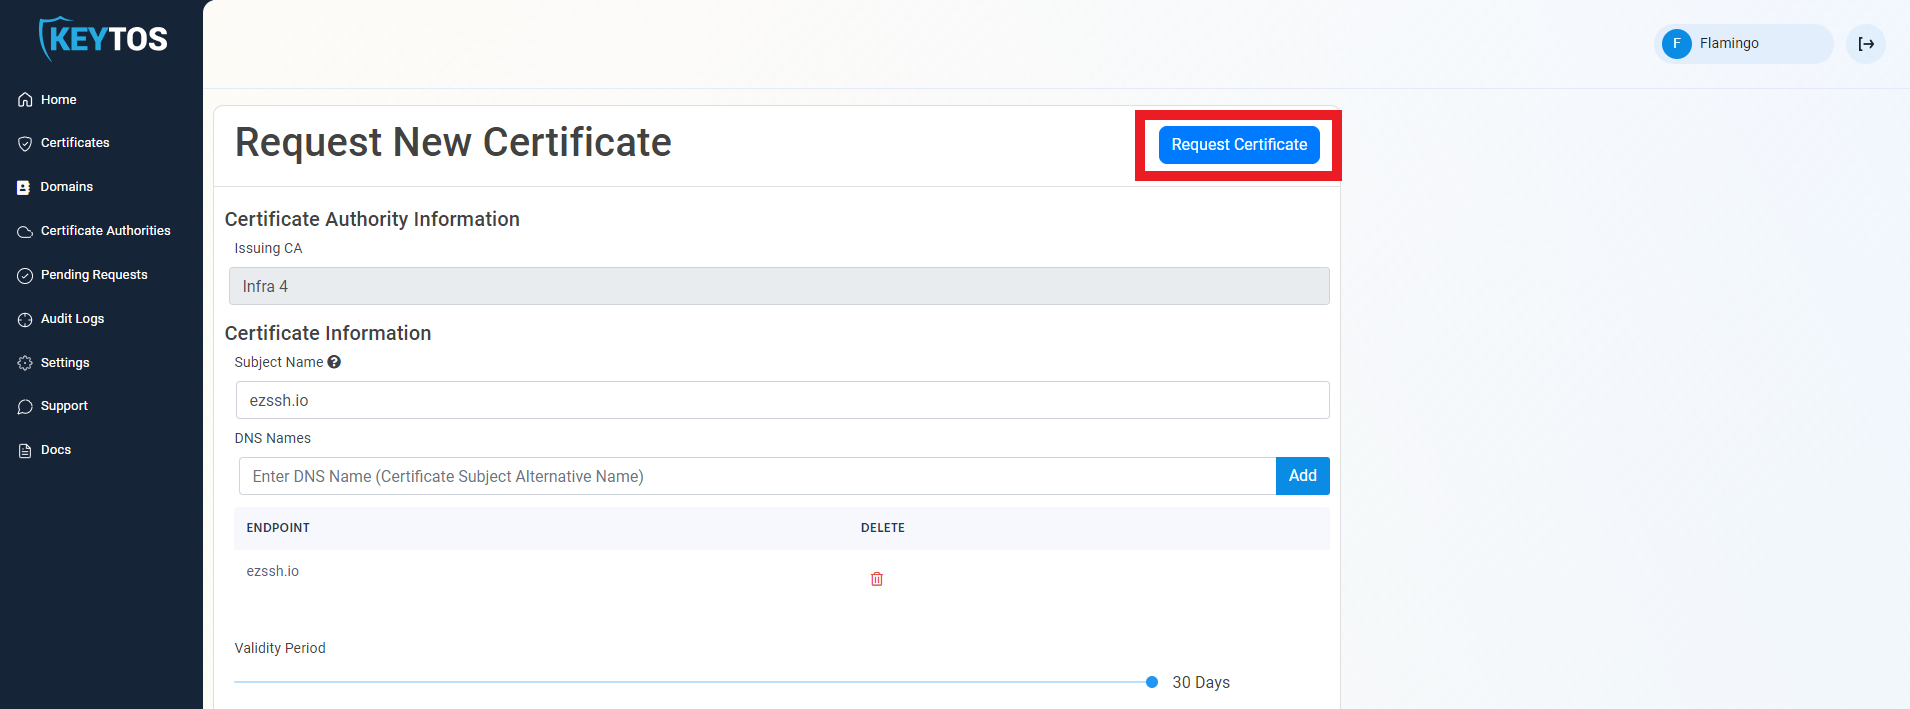Image resolution: width=1910 pixels, height=709 pixels.
Task: Click the Keytos logo
Action: tap(102, 39)
